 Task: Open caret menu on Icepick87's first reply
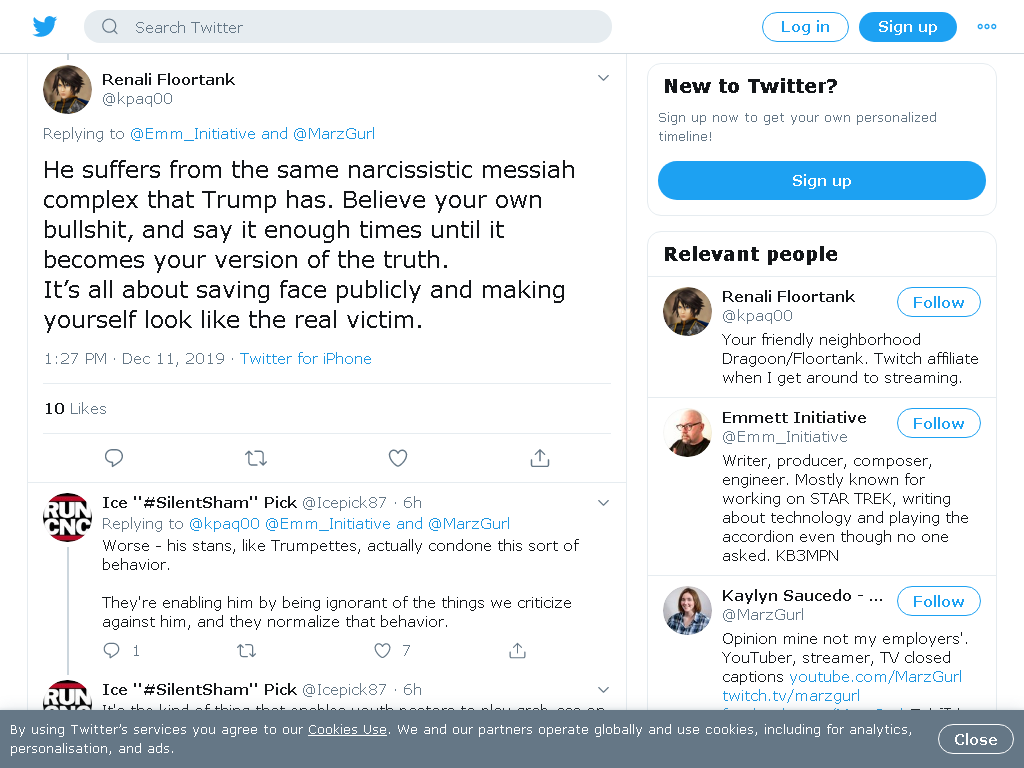point(603,503)
